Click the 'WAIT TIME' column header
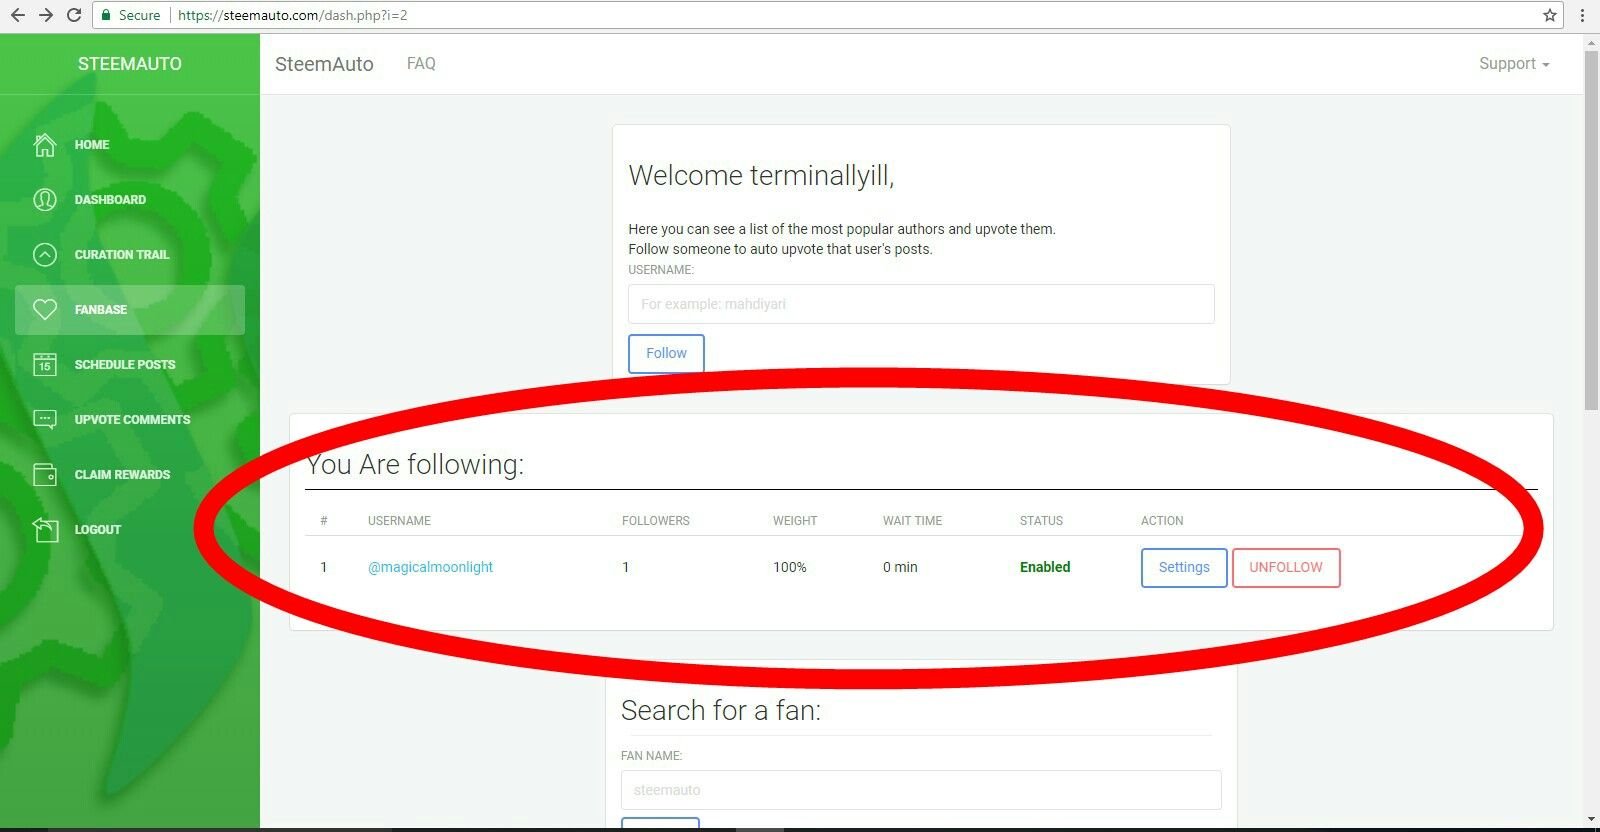 pos(912,521)
